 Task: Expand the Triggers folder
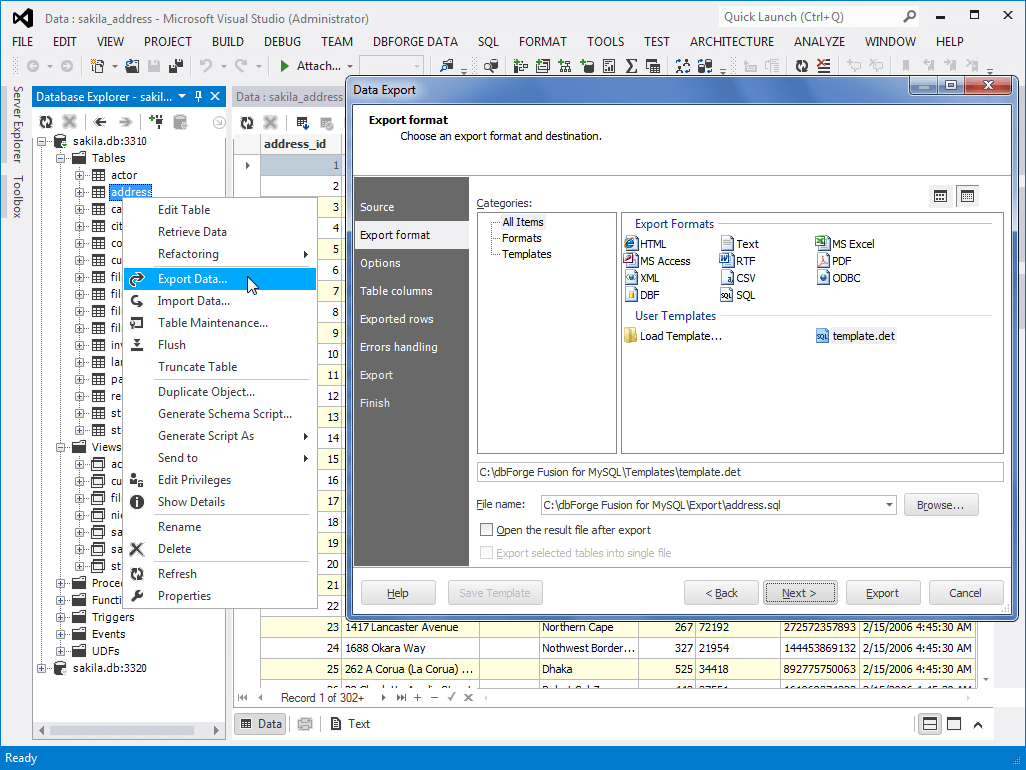tap(60, 617)
